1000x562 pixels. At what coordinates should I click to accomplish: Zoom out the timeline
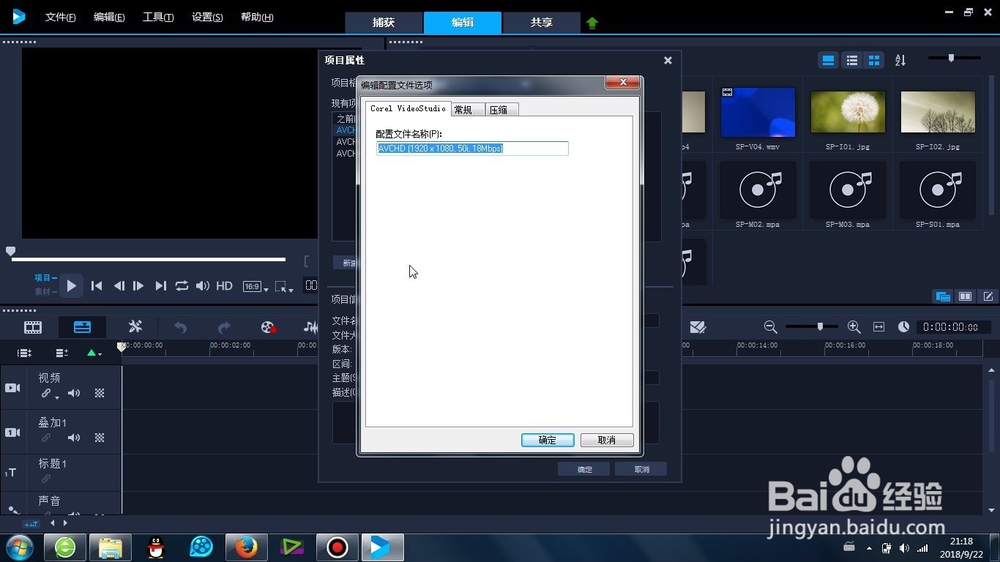point(770,327)
